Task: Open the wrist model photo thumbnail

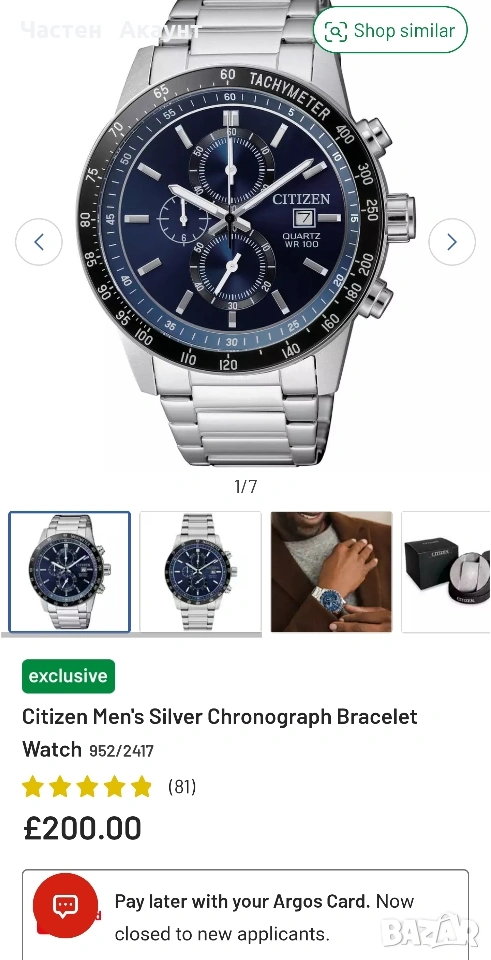Action: click(x=331, y=572)
